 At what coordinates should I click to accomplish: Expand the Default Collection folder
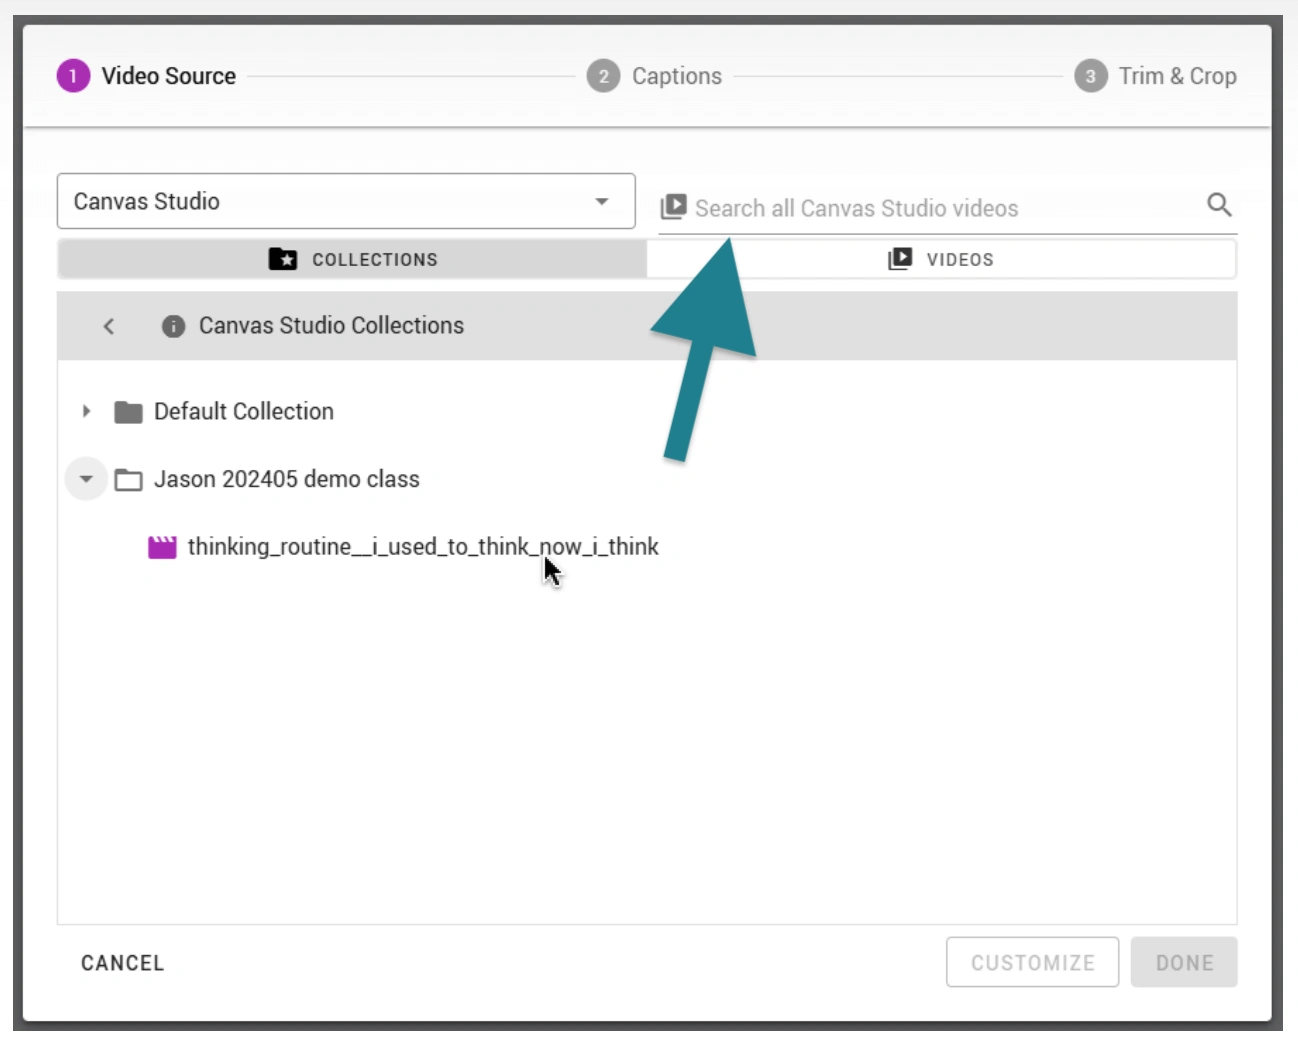coord(86,411)
